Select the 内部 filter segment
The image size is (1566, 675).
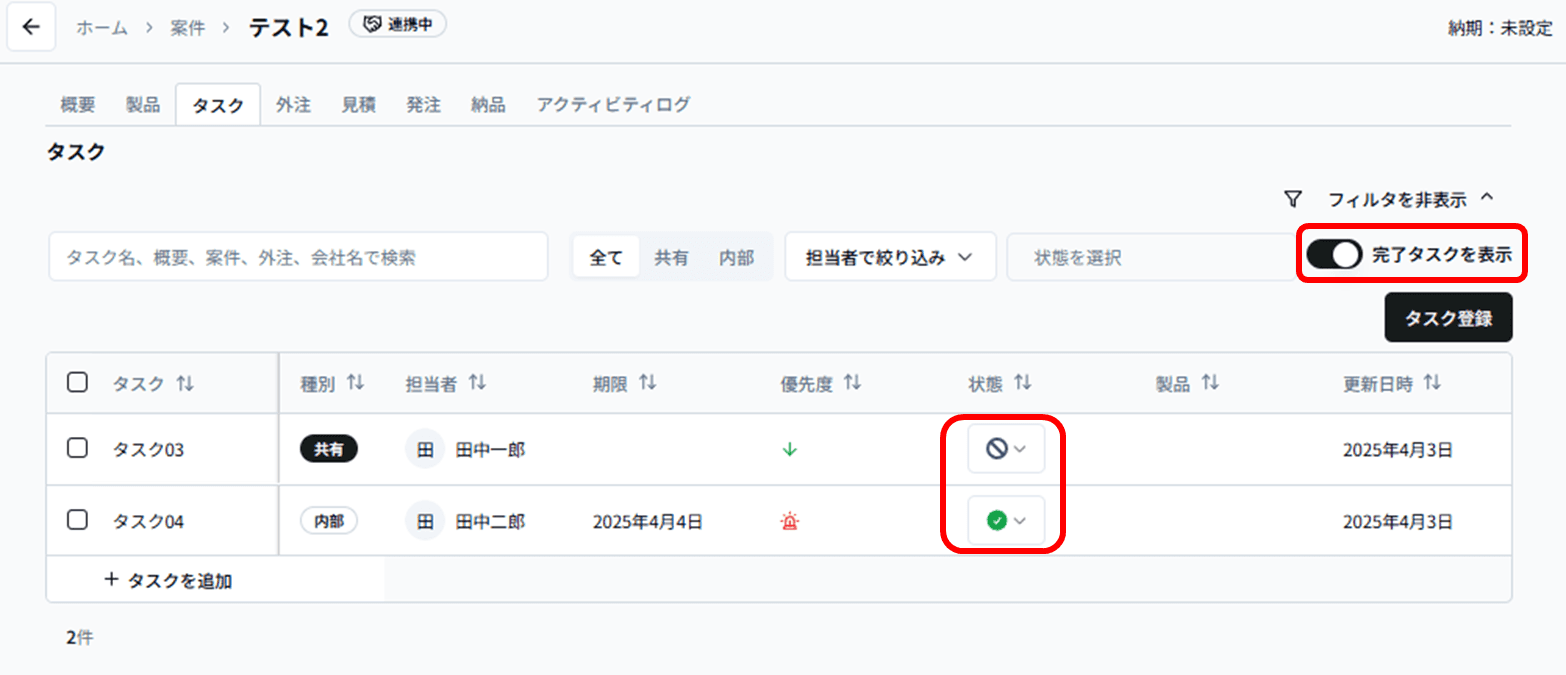click(x=739, y=256)
